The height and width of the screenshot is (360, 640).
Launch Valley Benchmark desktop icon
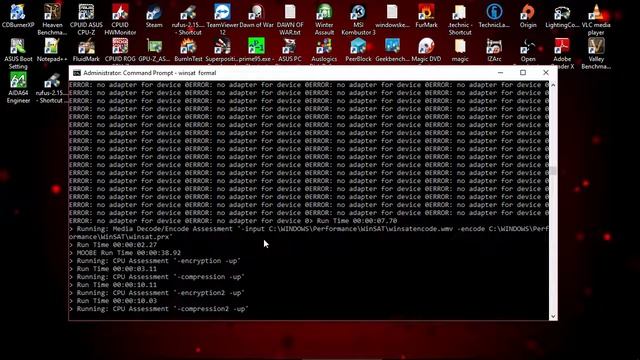(x=596, y=54)
